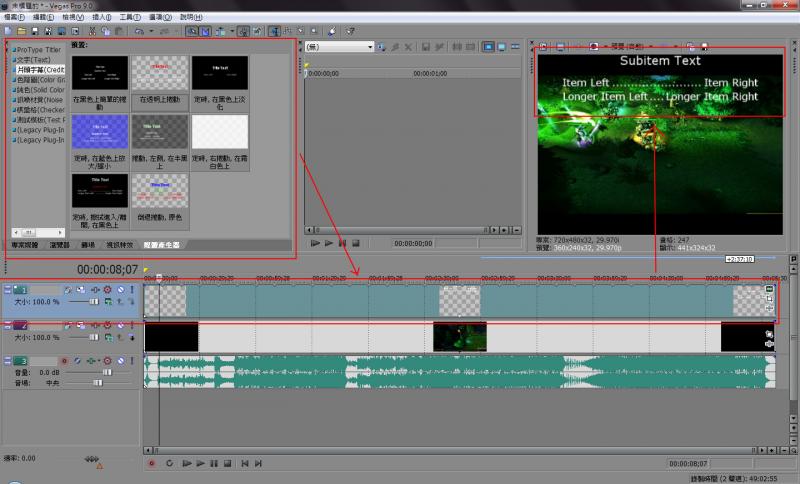
Task: Mute video track 2
Action: pos(119,326)
